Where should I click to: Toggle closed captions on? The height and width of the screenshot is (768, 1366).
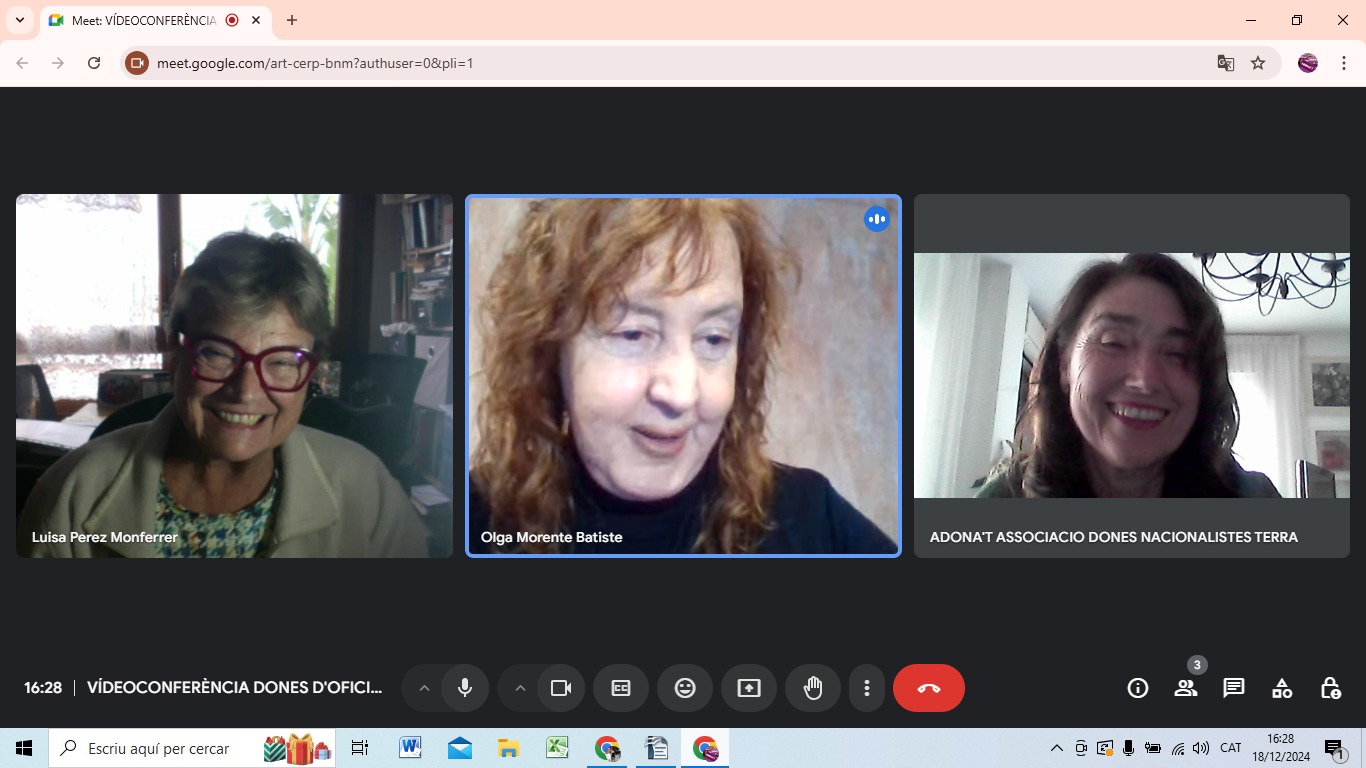tap(621, 688)
